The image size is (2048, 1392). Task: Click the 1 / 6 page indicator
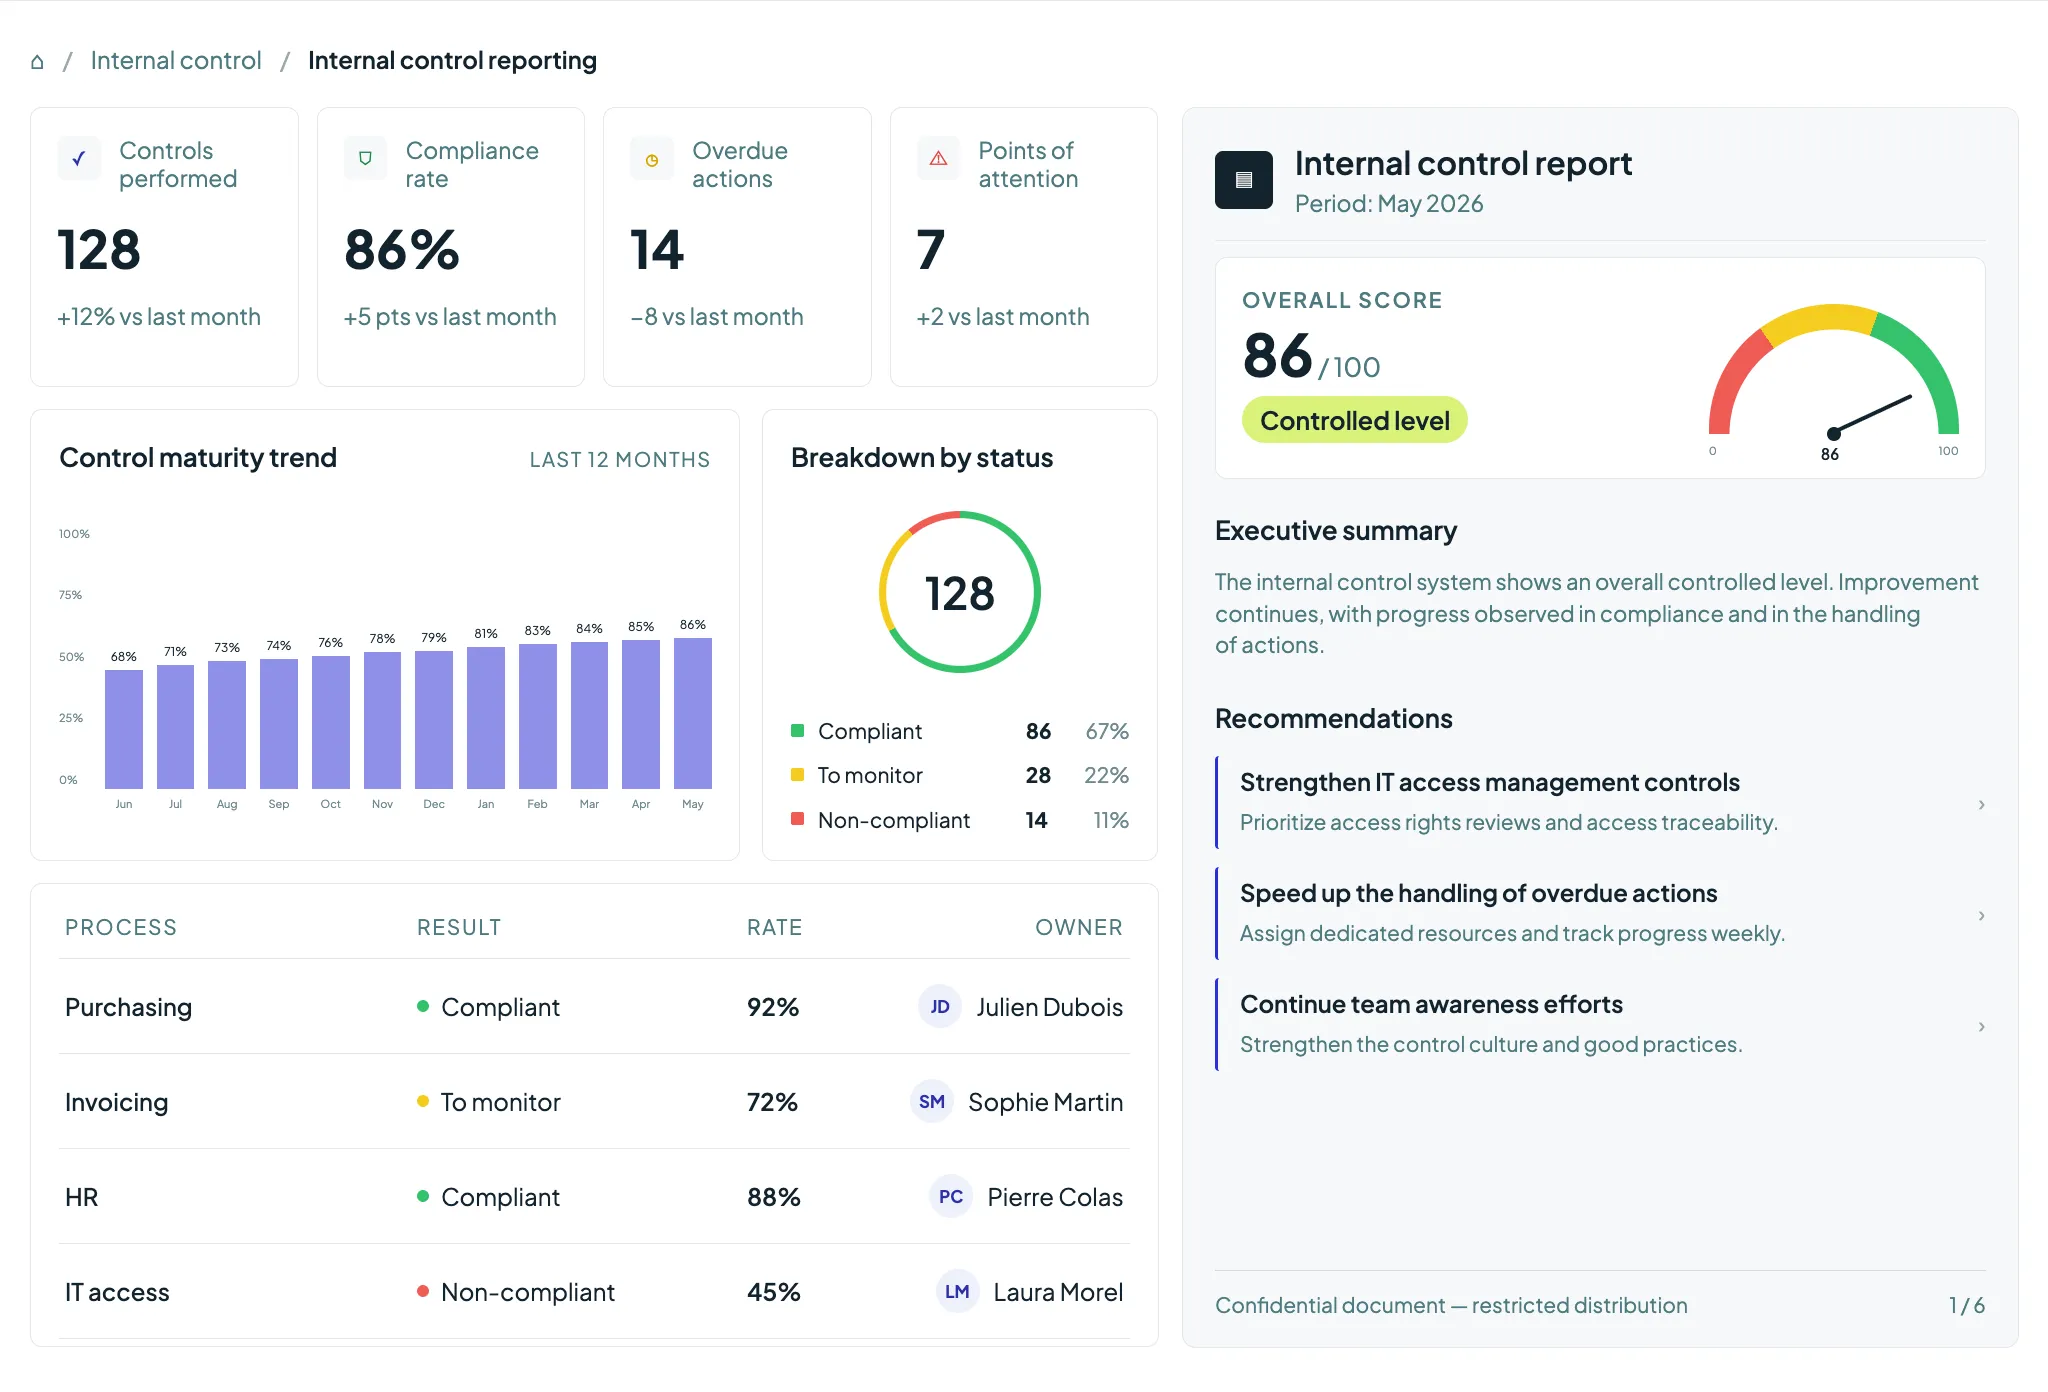[x=1967, y=1305]
